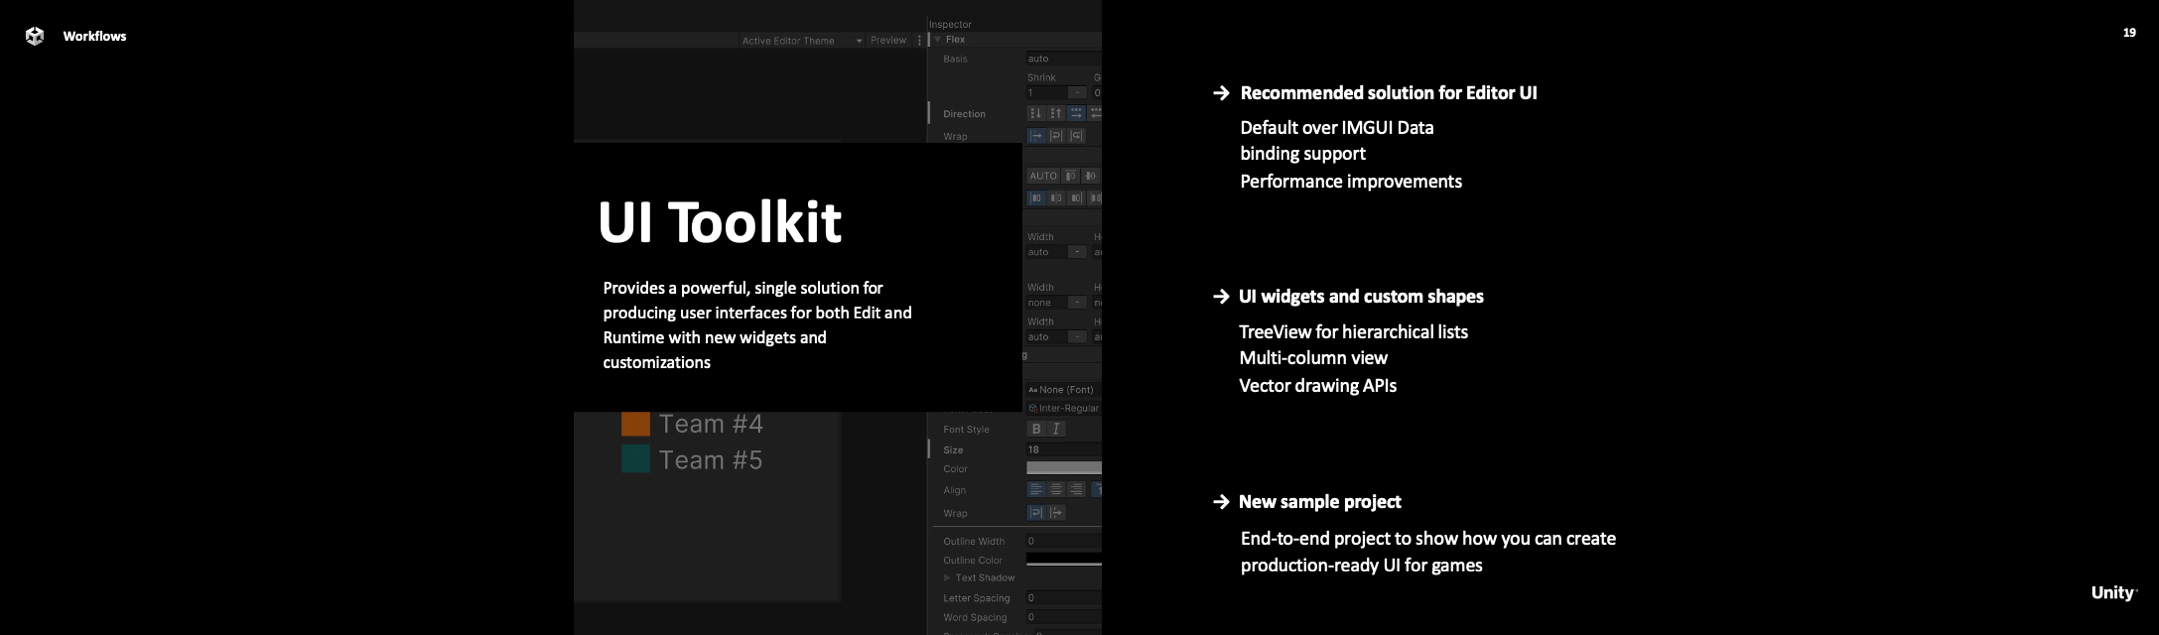Click 'UI widgets and custom shapes' heading
This screenshot has width=2159, height=635.
pyautogui.click(x=1361, y=296)
